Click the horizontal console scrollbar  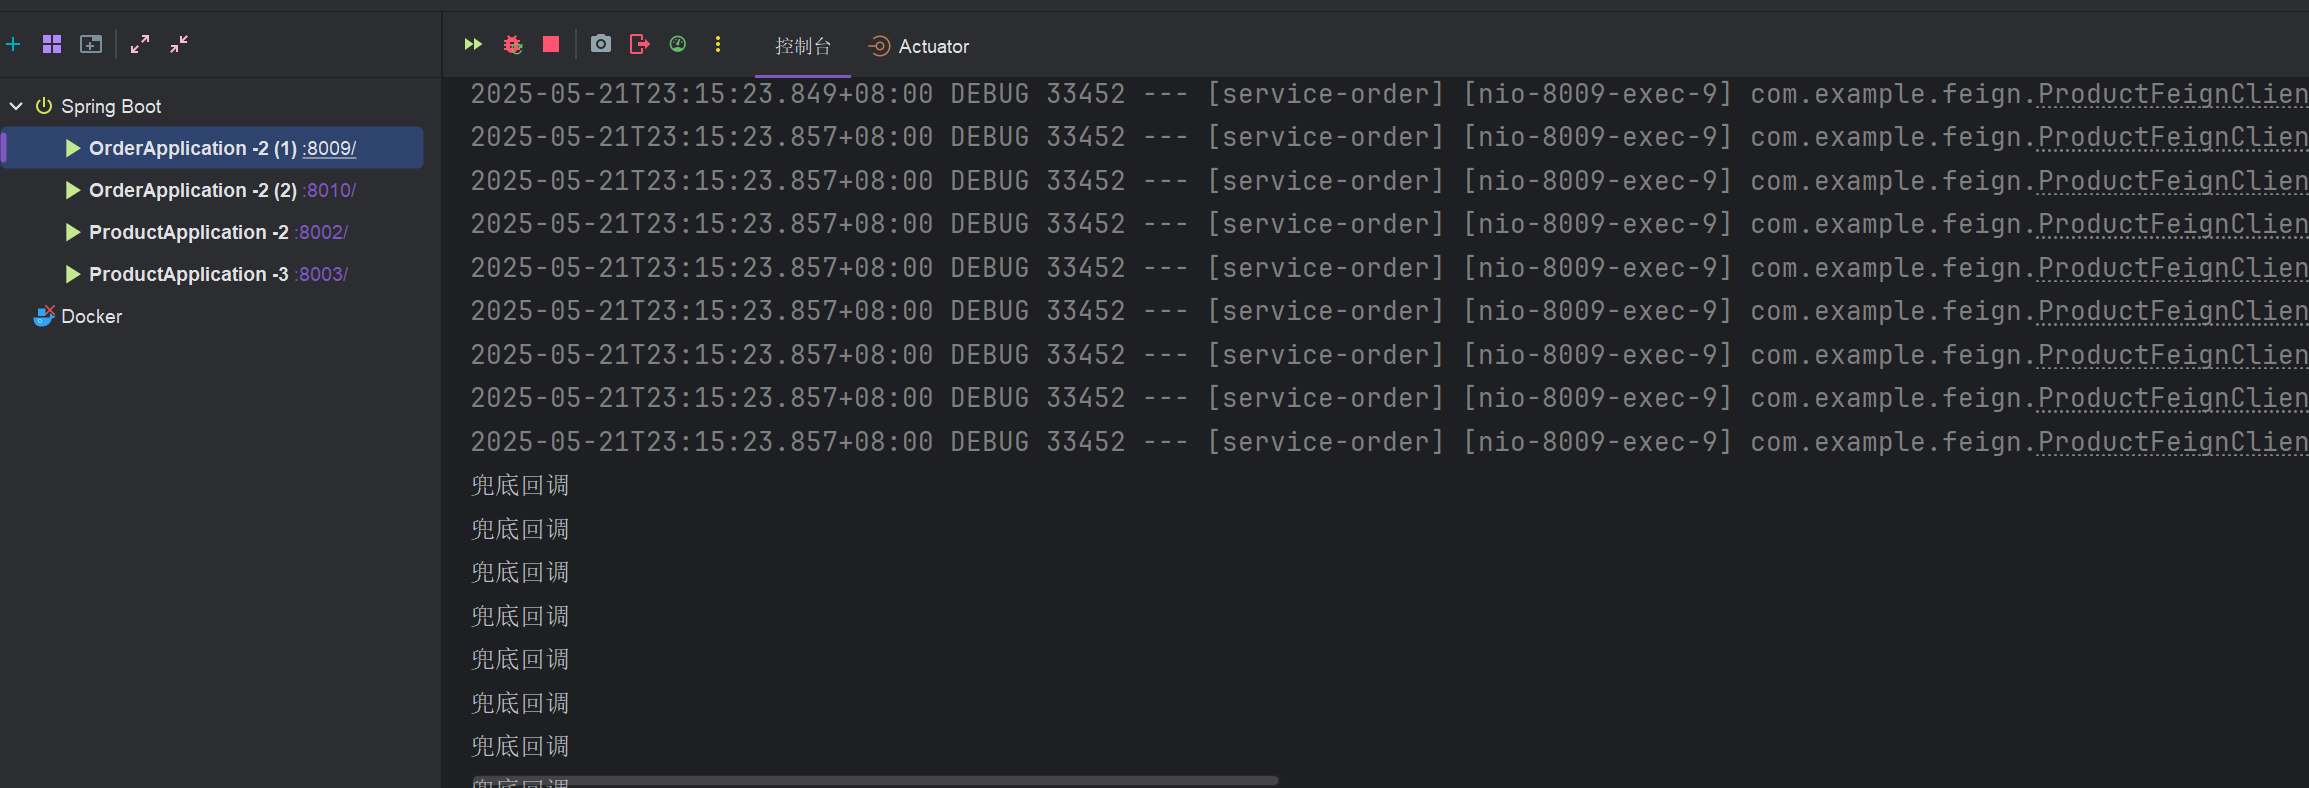click(x=875, y=780)
